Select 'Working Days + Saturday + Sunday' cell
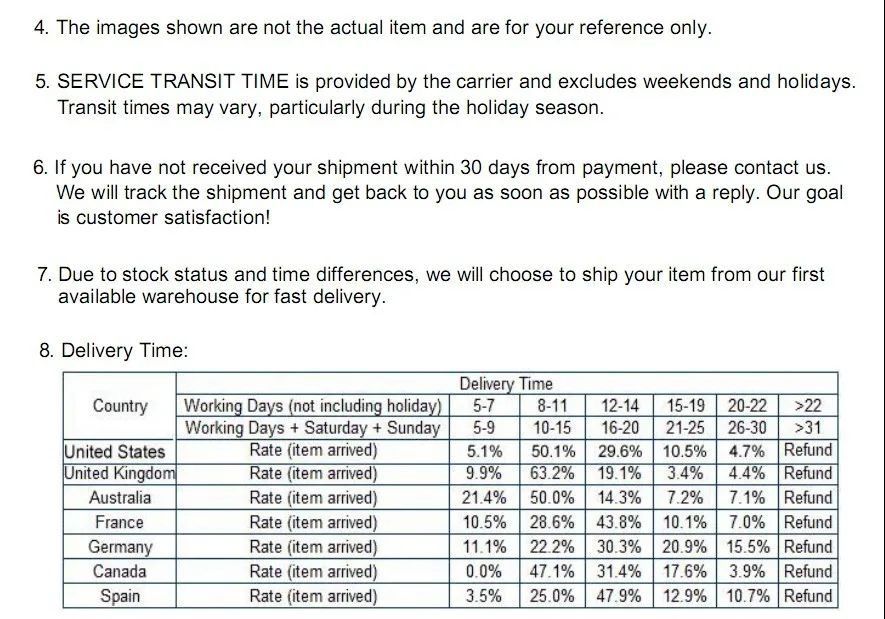This screenshot has width=885, height=619. click(x=313, y=428)
